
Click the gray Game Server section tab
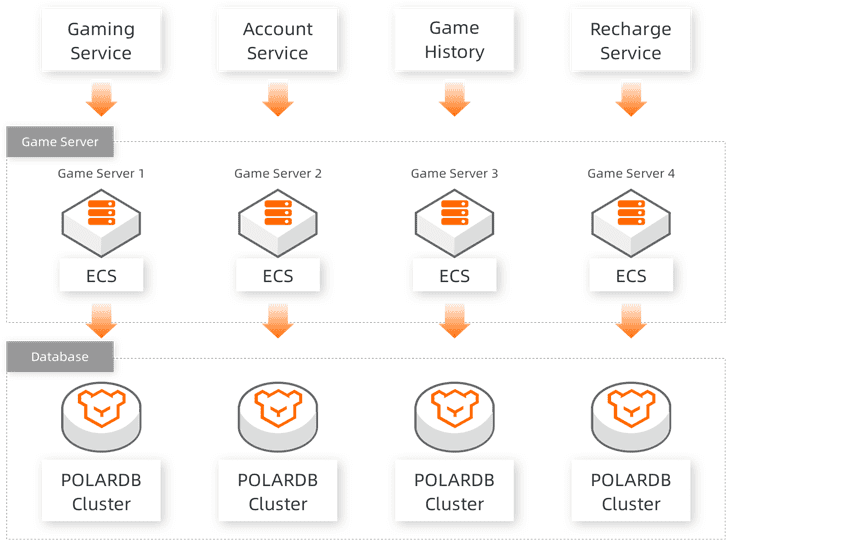pyautogui.click(x=60, y=142)
